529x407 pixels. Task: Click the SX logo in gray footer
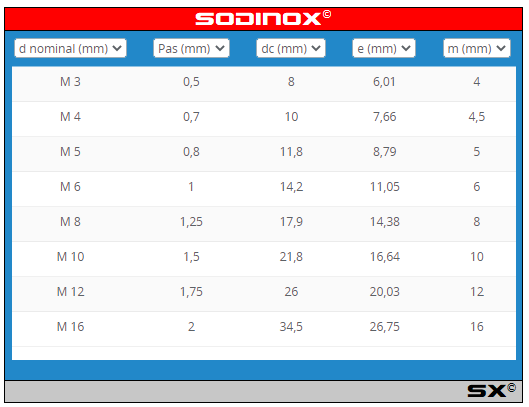pos(491,391)
